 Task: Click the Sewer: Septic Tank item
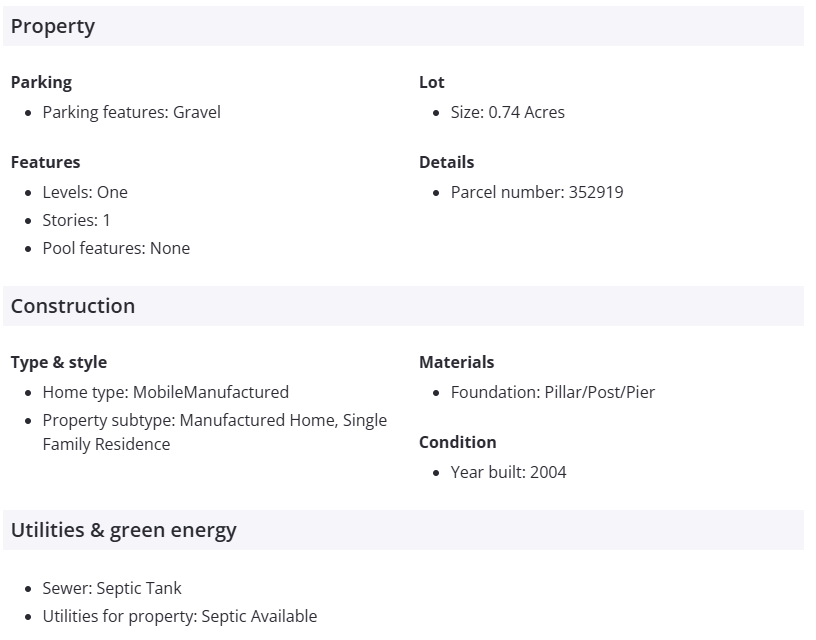click(x=112, y=588)
